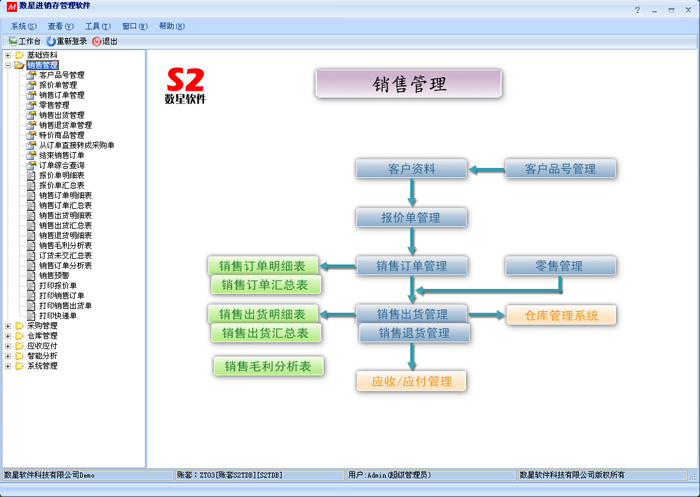
Task: Click the 重新登录 re-login icon
Action: coord(51,42)
